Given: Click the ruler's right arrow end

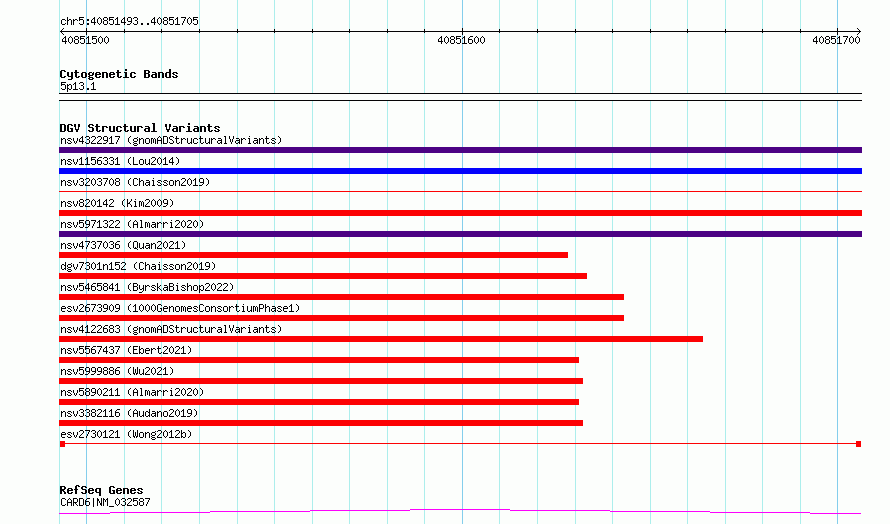Looking at the screenshot, I should click(859, 31).
